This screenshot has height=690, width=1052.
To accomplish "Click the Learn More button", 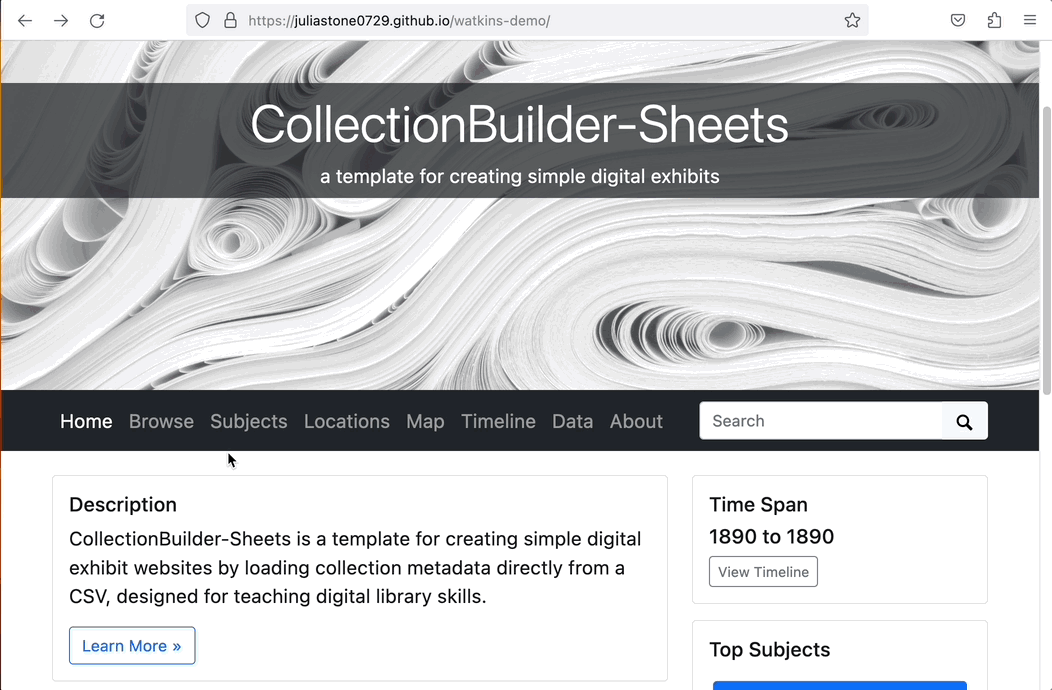I will pos(131,645).
